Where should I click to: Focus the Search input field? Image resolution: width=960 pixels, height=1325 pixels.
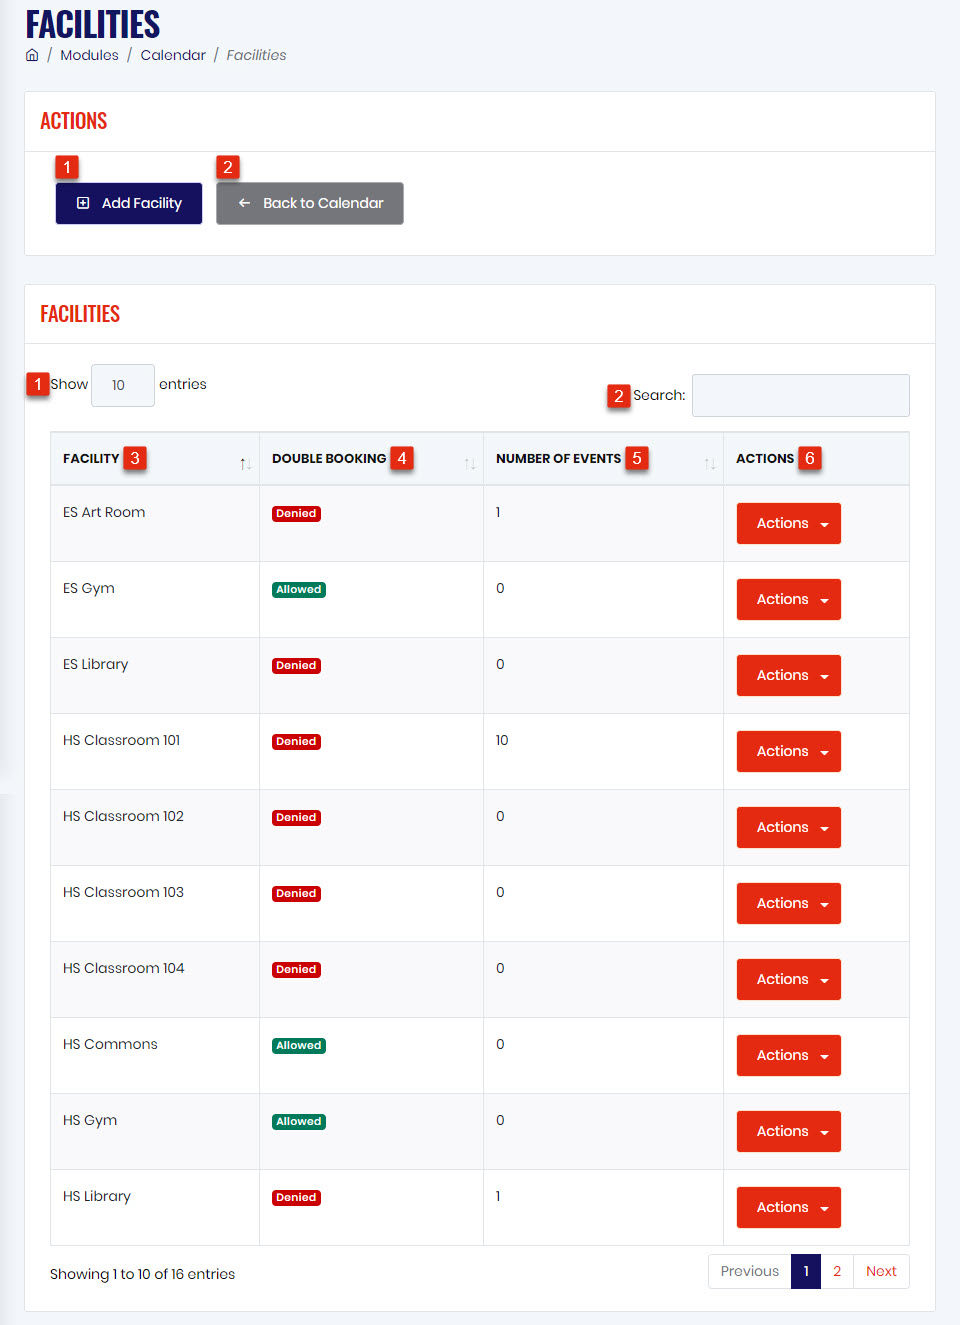click(801, 395)
